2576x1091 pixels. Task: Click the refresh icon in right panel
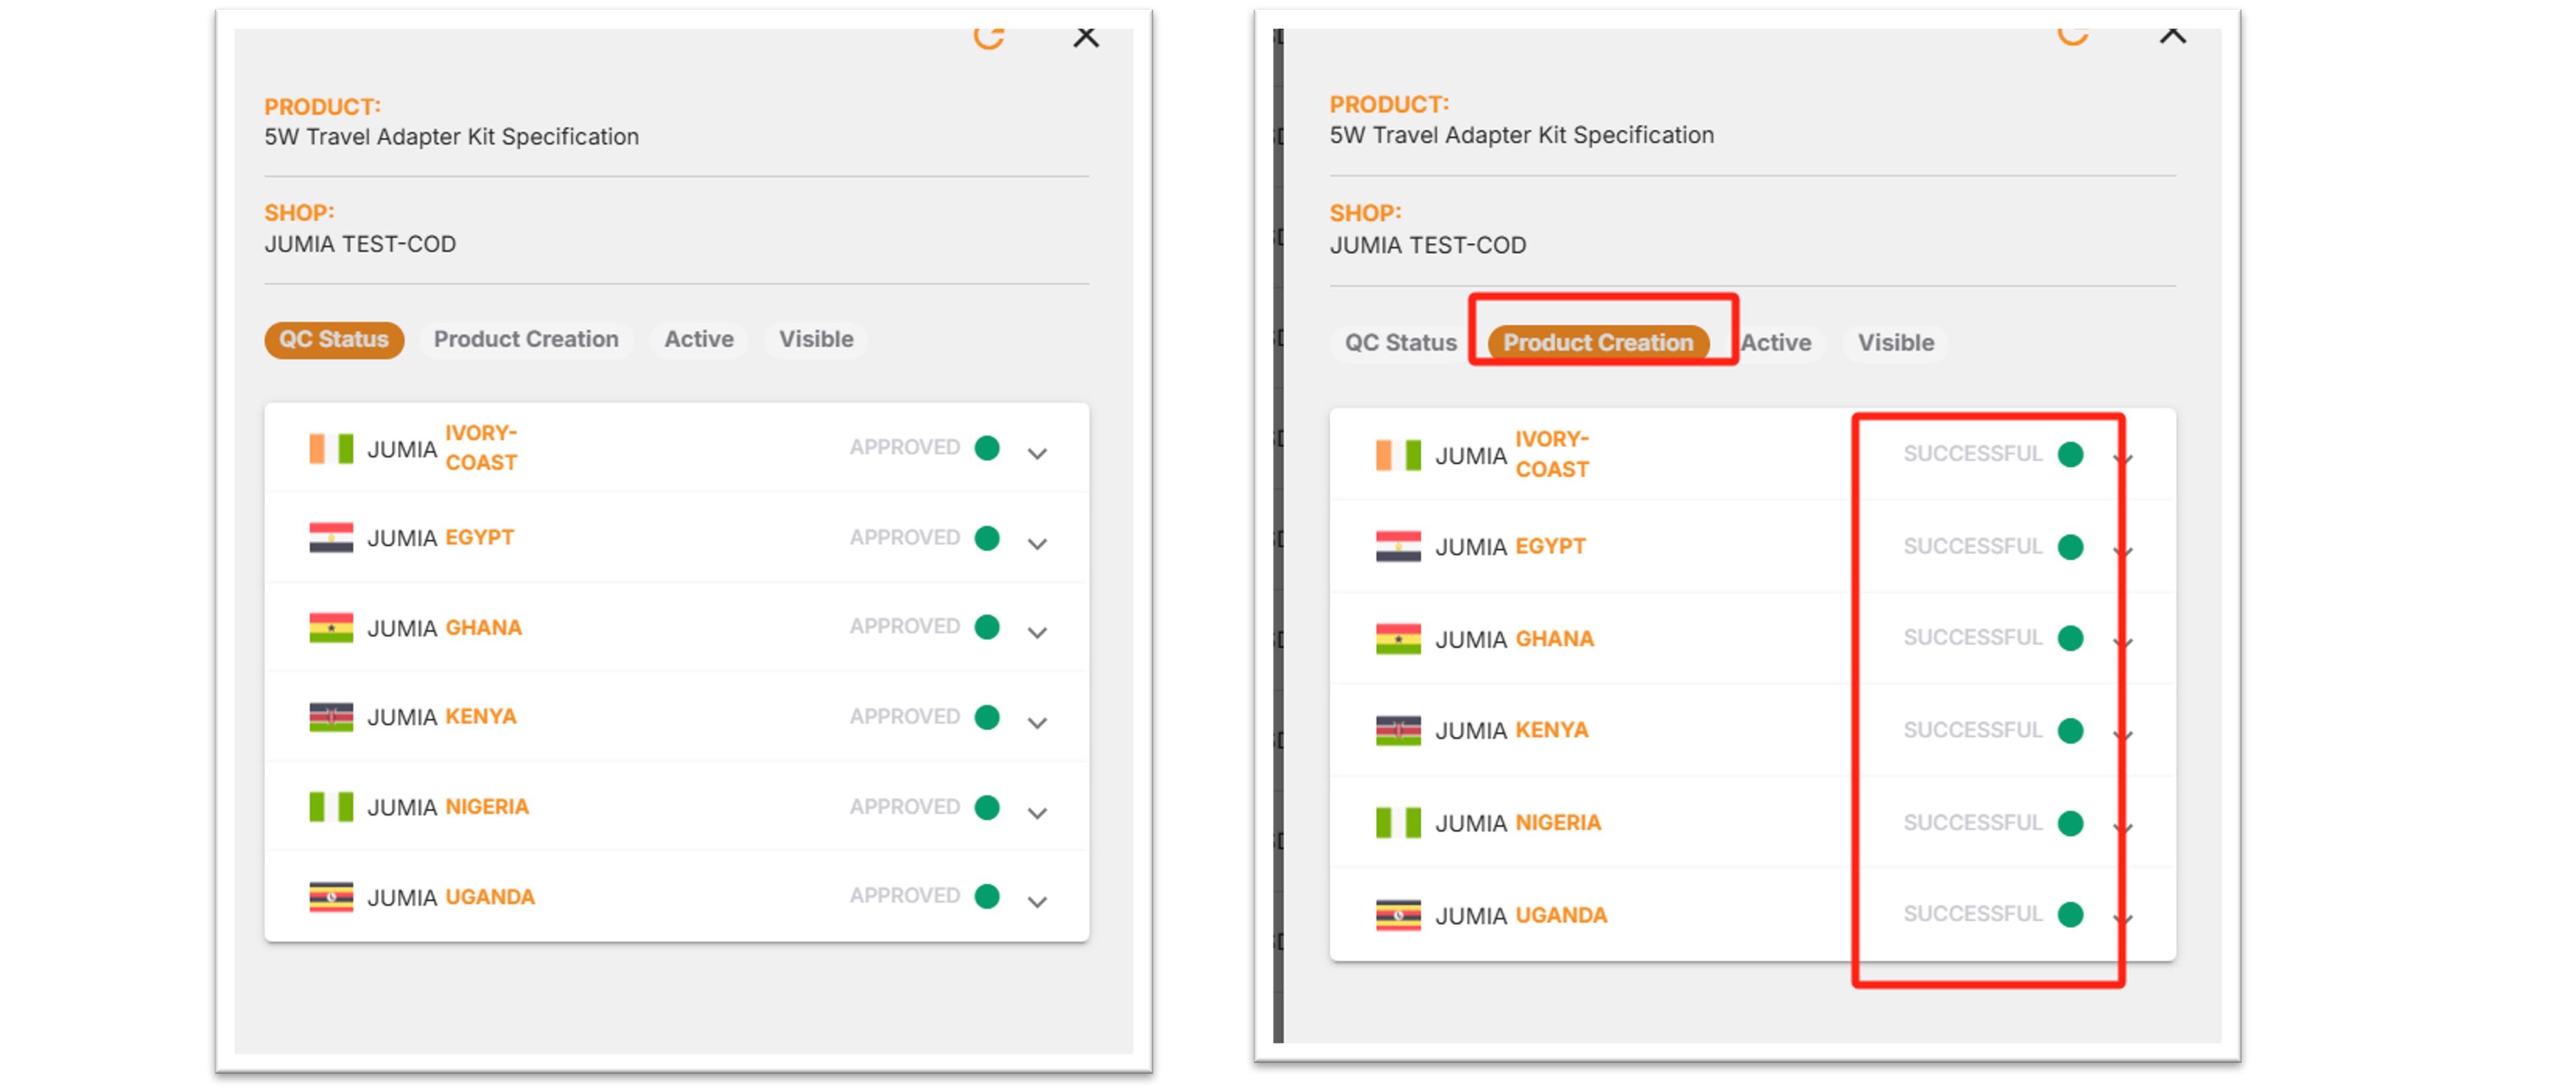click(2072, 36)
